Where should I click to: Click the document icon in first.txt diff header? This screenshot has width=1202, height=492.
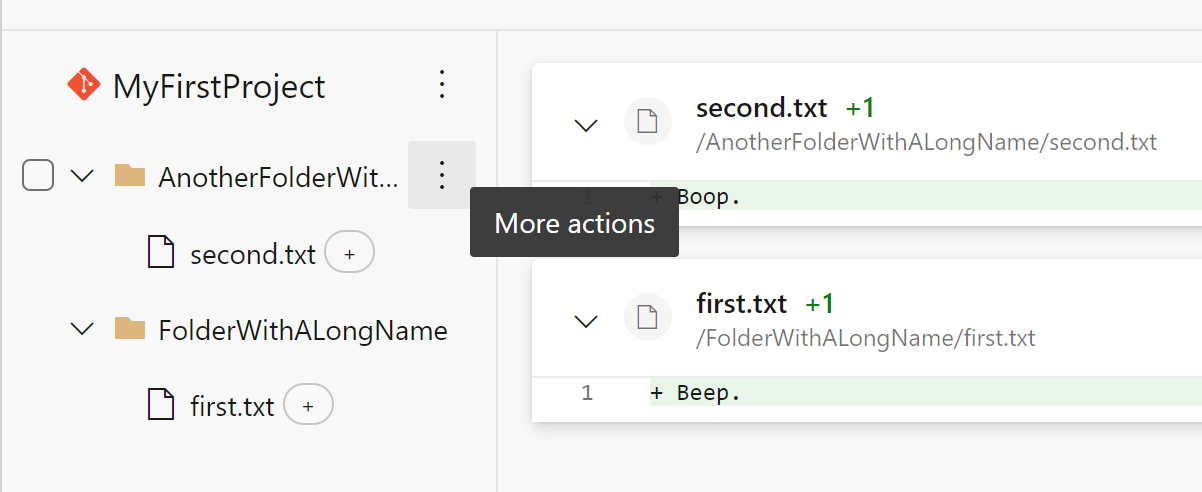[x=647, y=319]
